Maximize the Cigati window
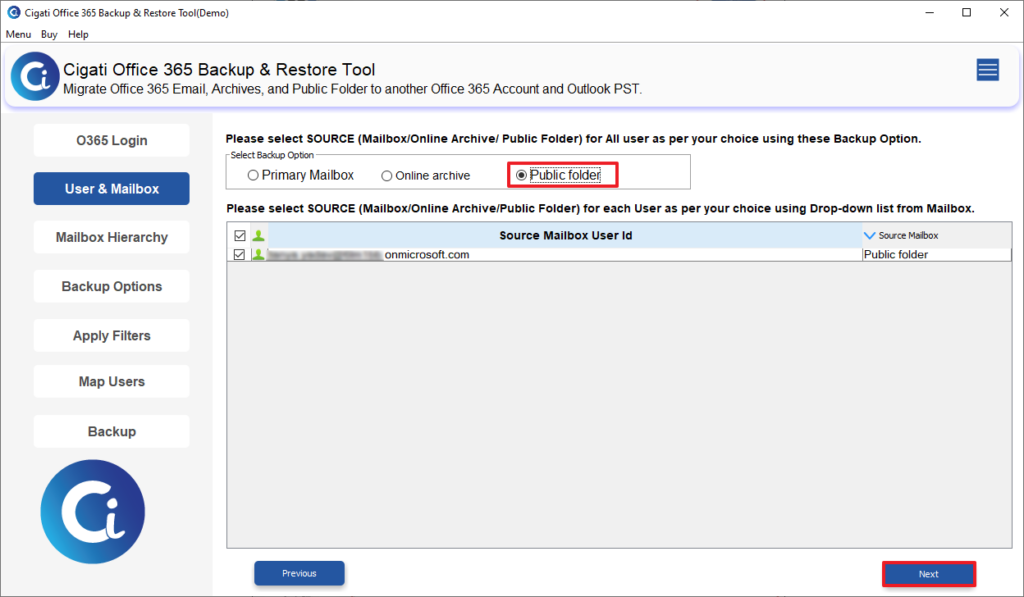 click(967, 12)
